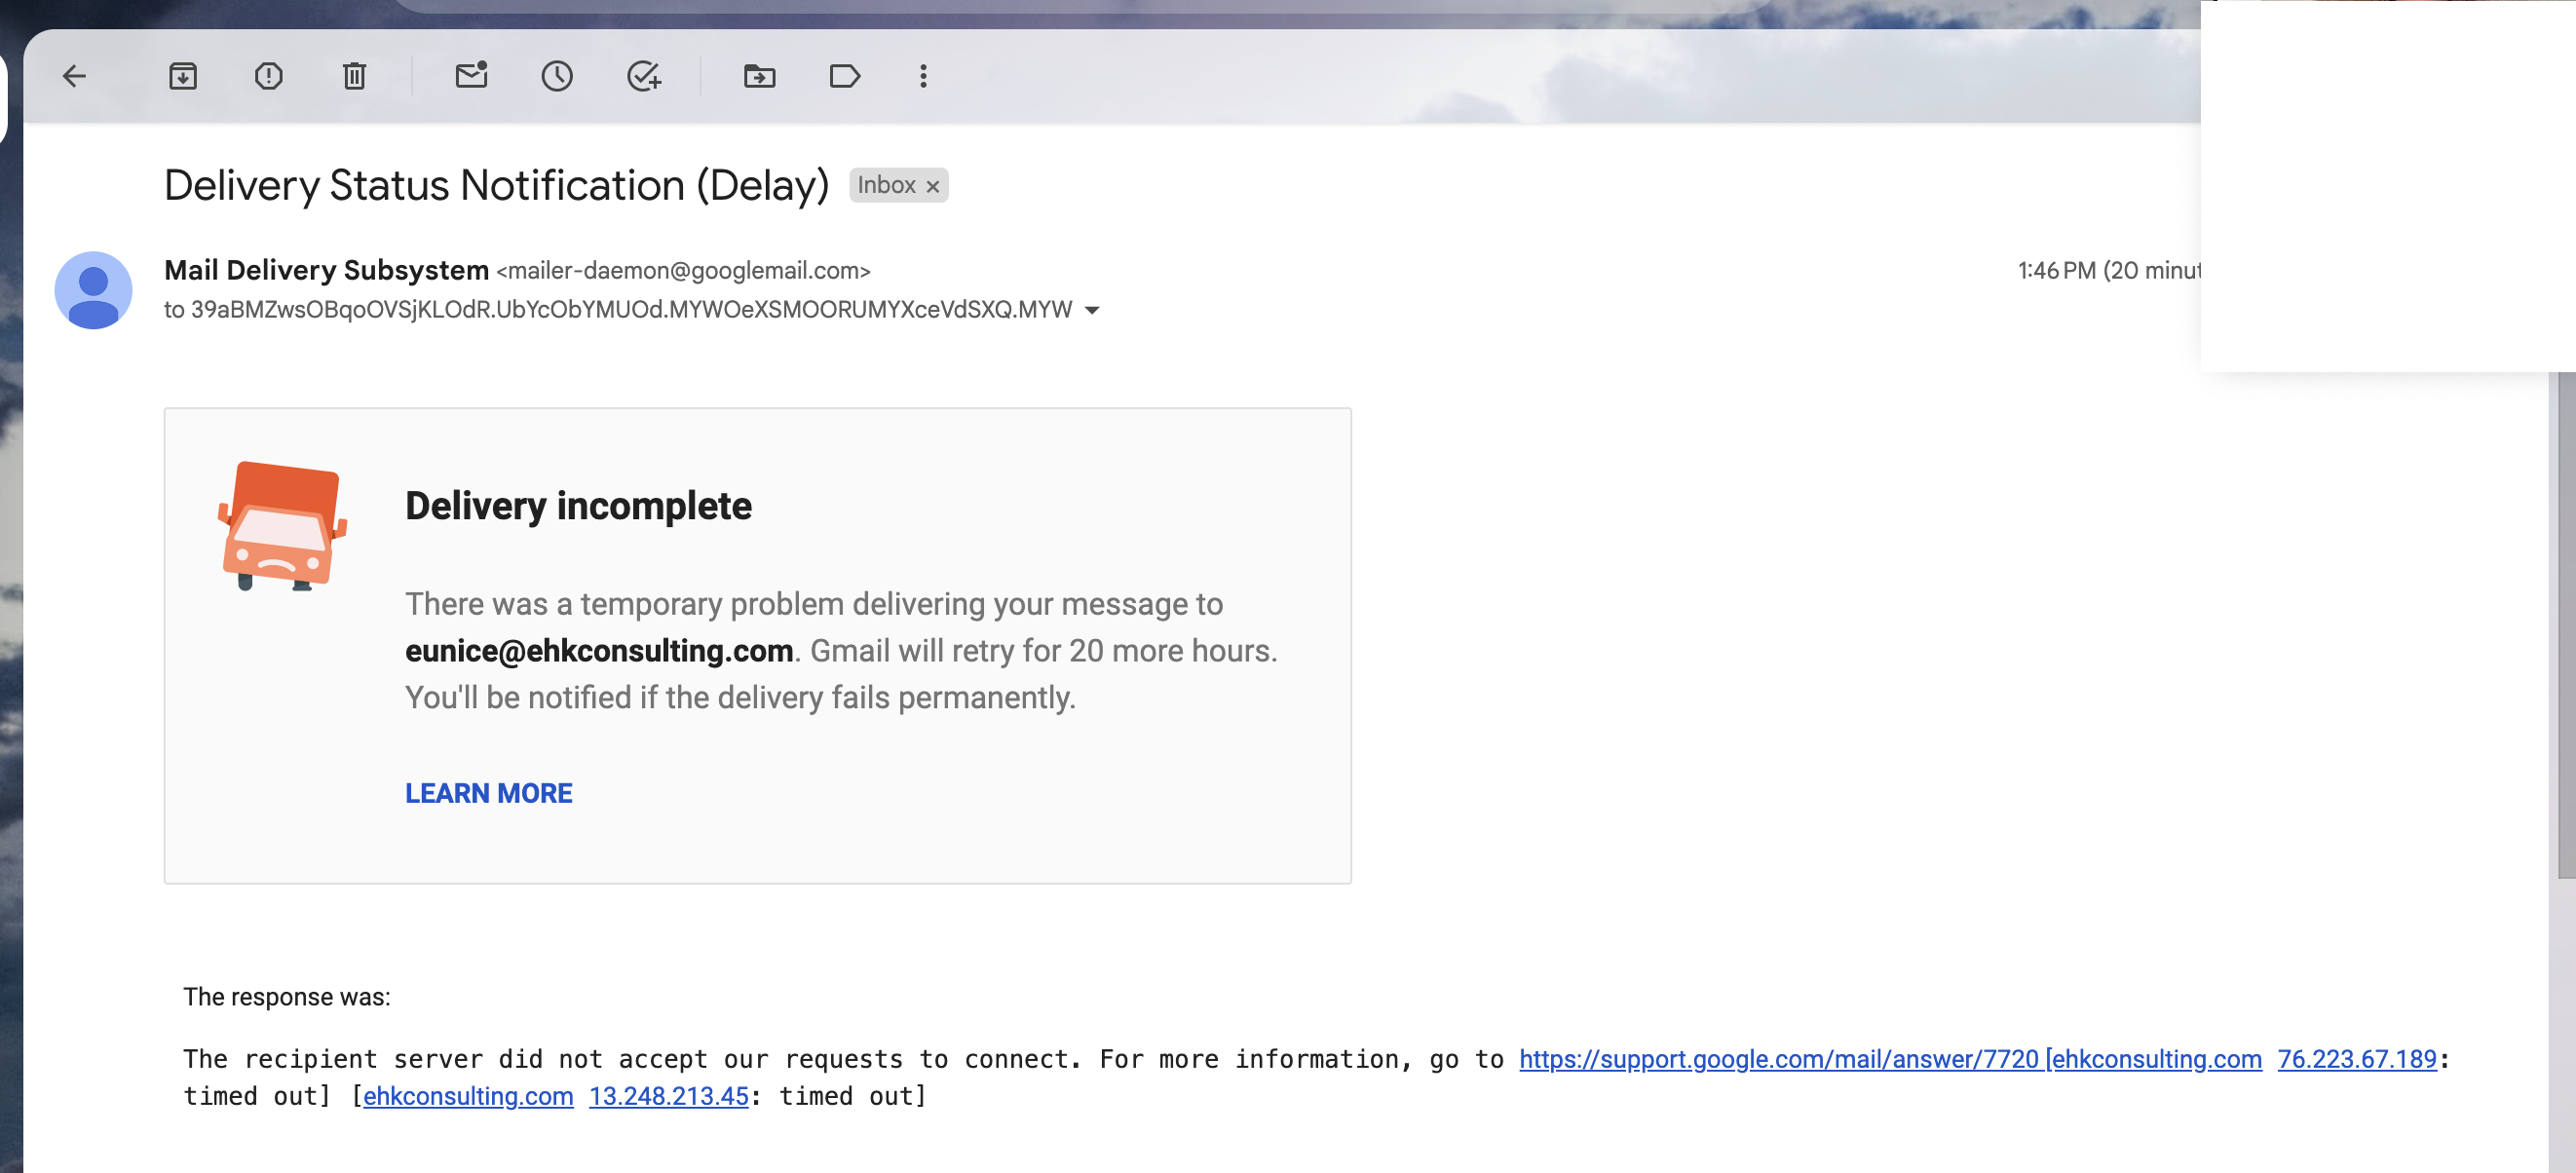Archive this email
This screenshot has height=1173, width=2576.
pos(183,76)
